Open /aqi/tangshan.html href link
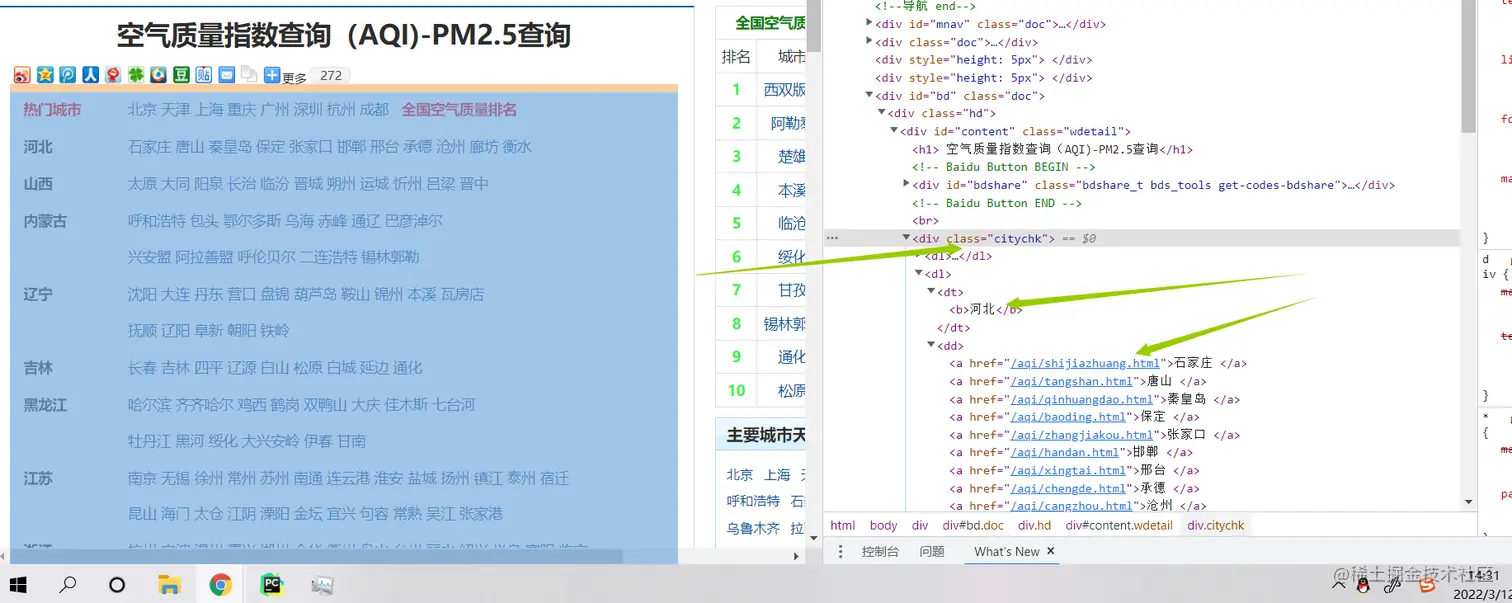Viewport: 1512px width, 603px height. click(1071, 381)
